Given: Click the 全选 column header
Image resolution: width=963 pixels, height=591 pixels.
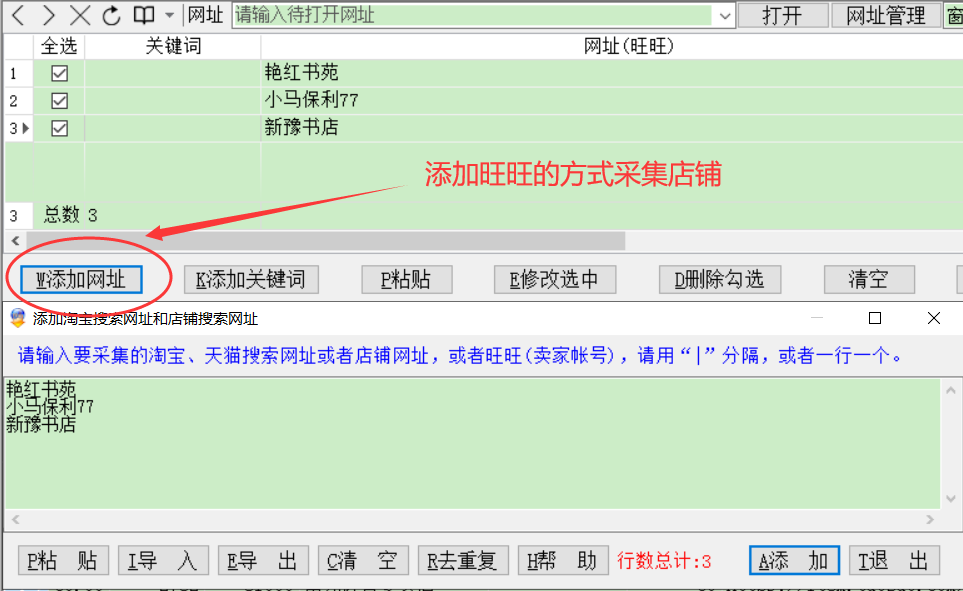Looking at the screenshot, I should (x=59, y=46).
